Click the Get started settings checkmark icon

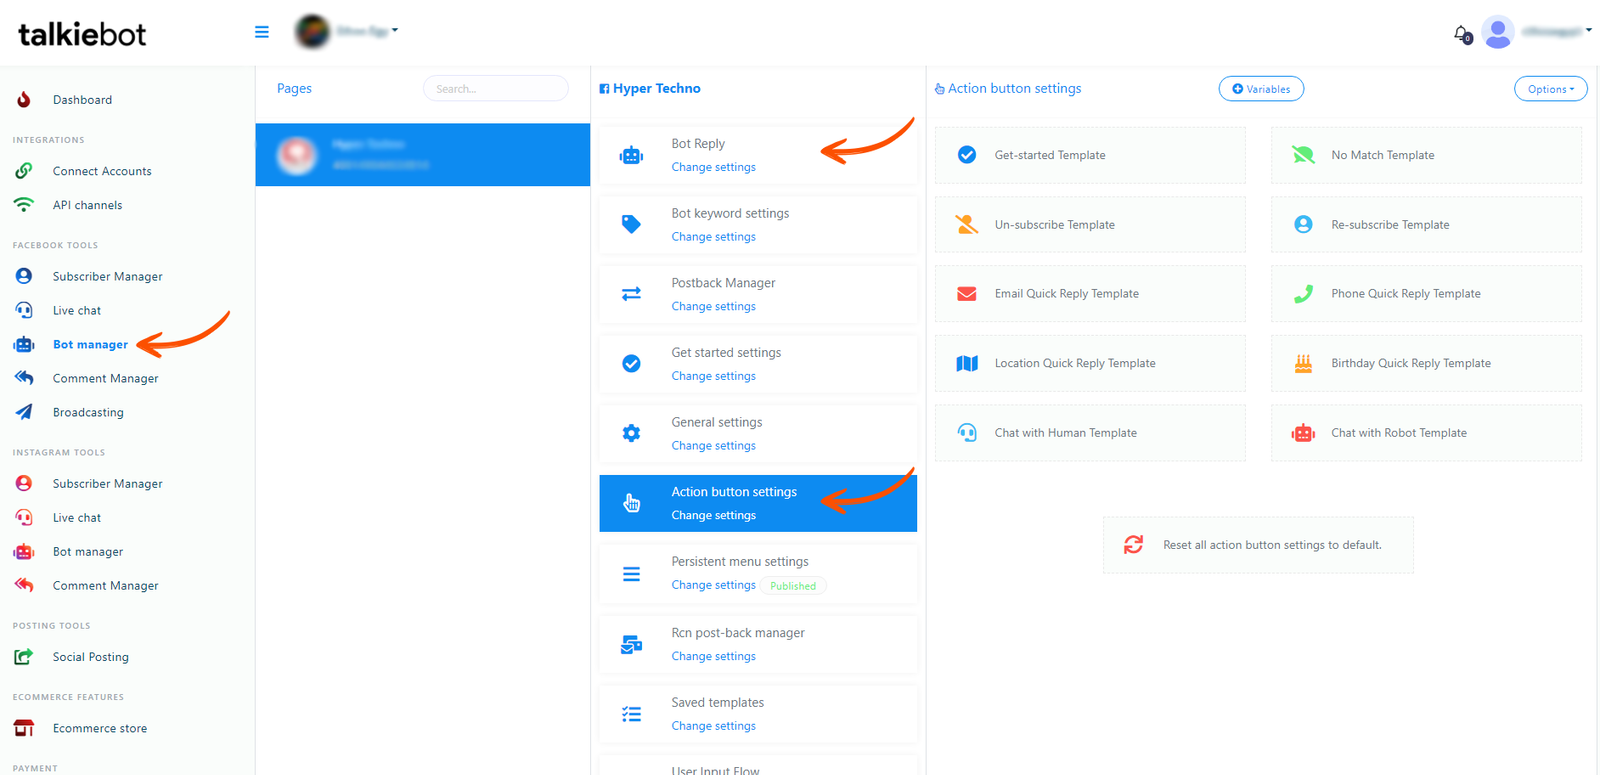[631, 363]
